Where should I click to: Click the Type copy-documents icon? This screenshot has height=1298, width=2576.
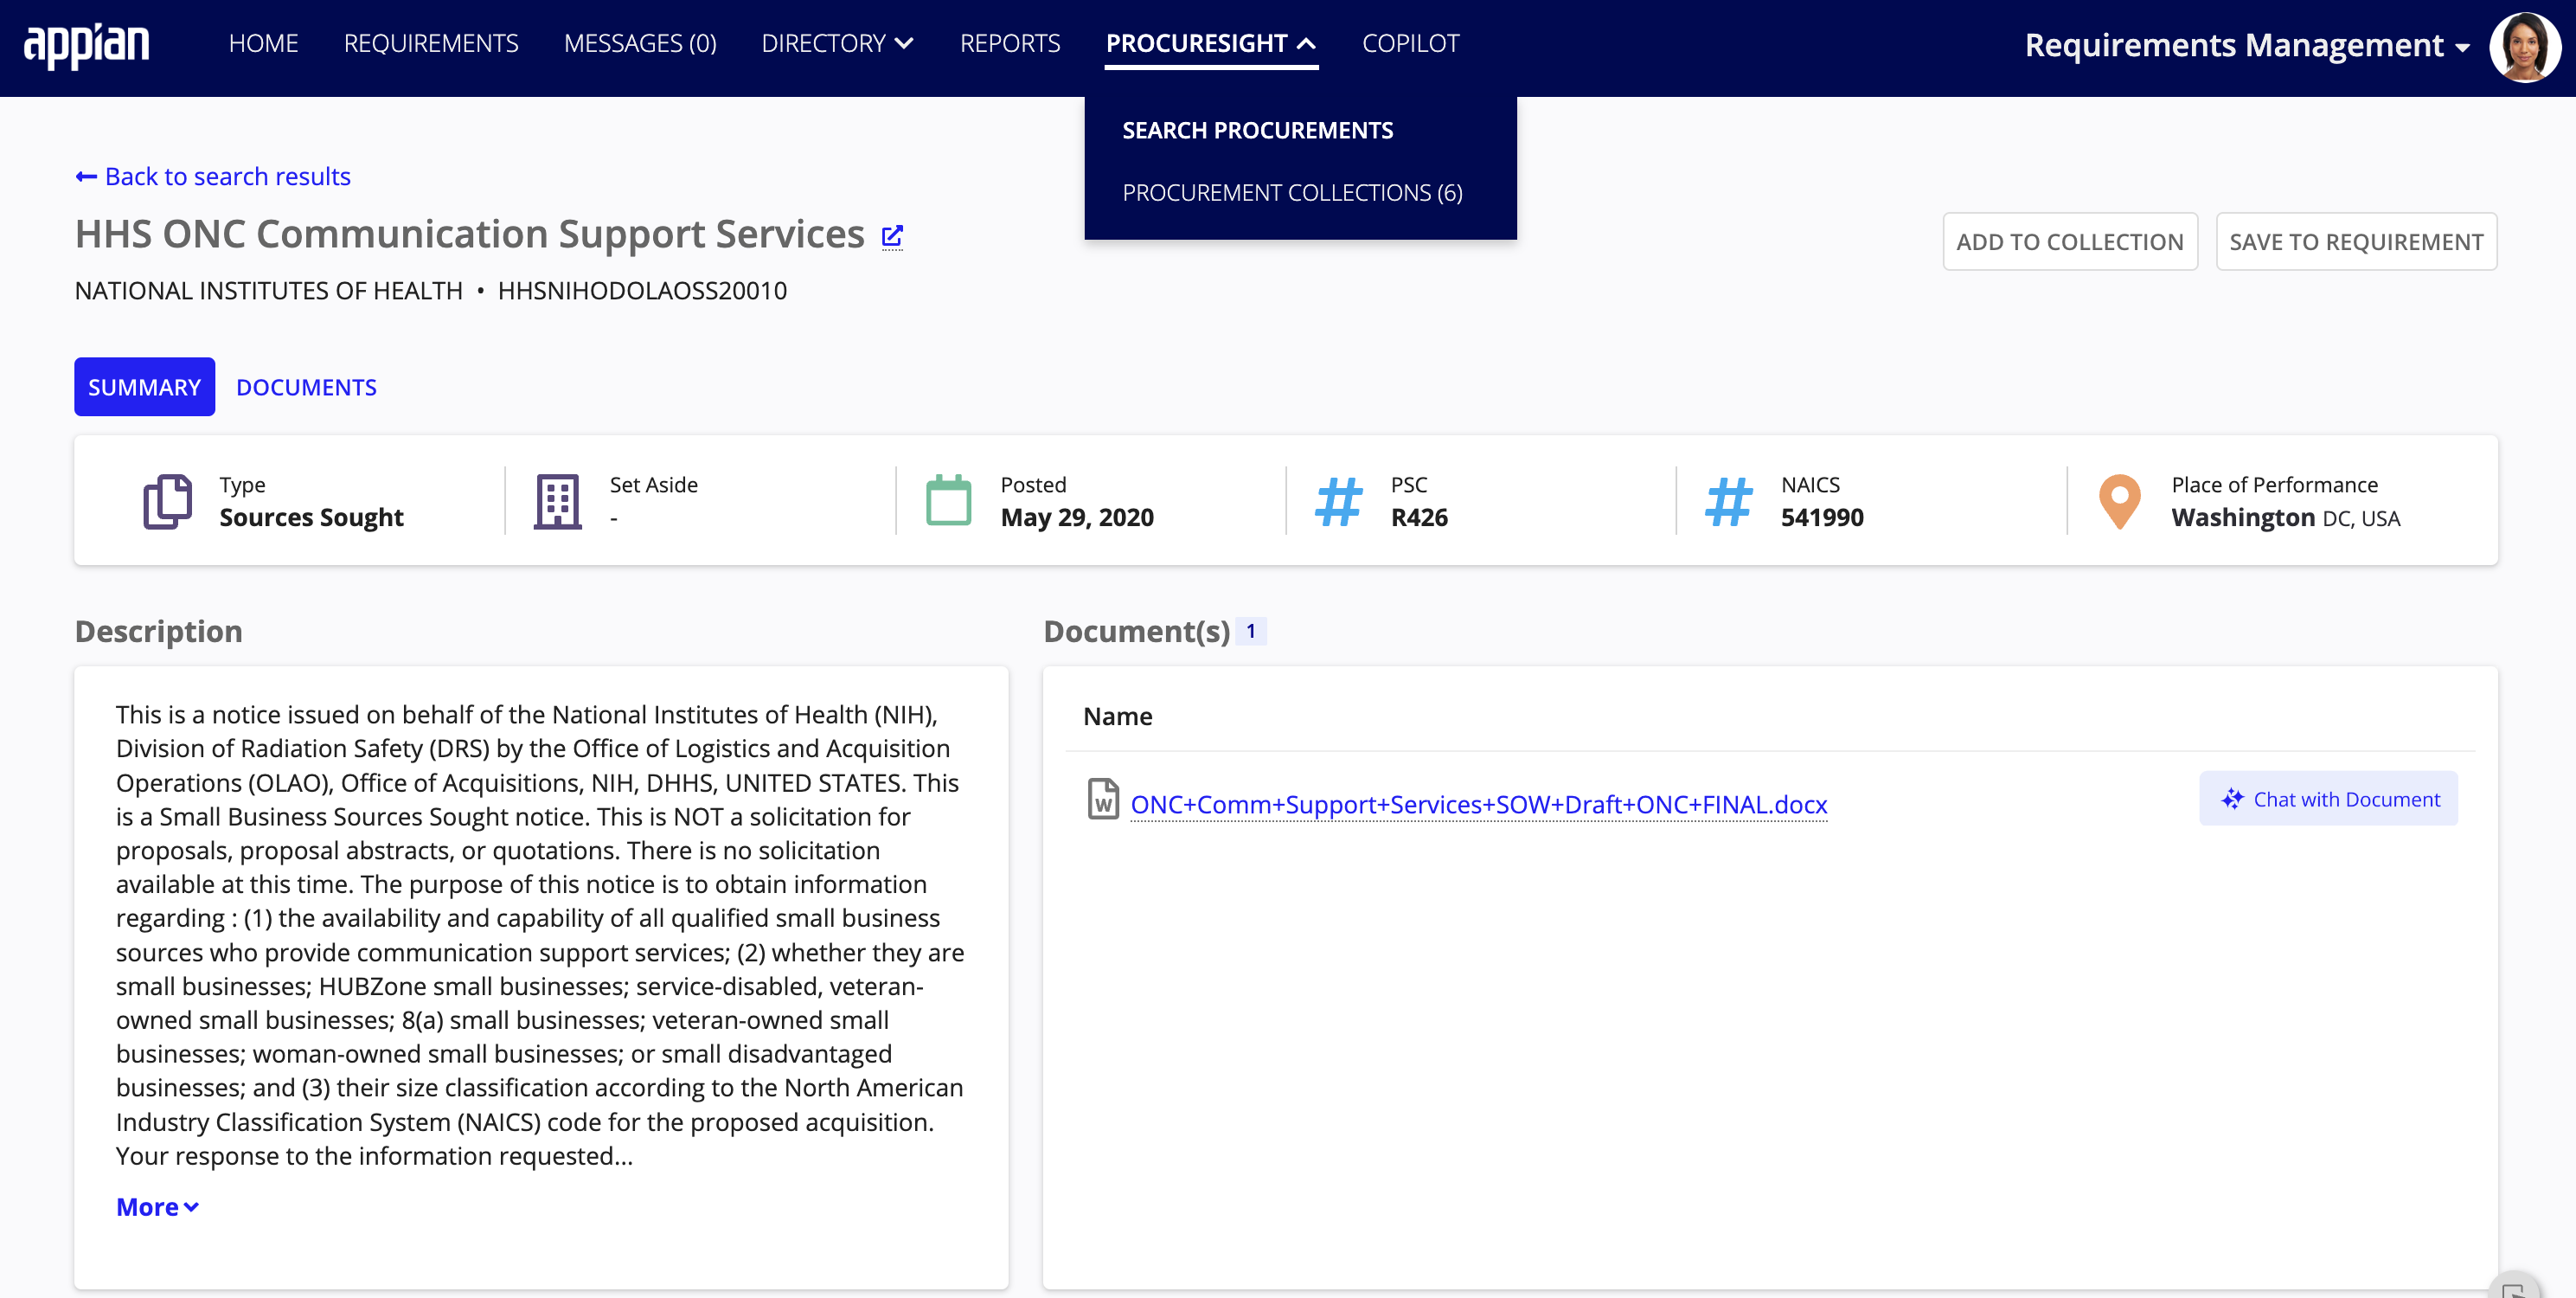pos(167,501)
